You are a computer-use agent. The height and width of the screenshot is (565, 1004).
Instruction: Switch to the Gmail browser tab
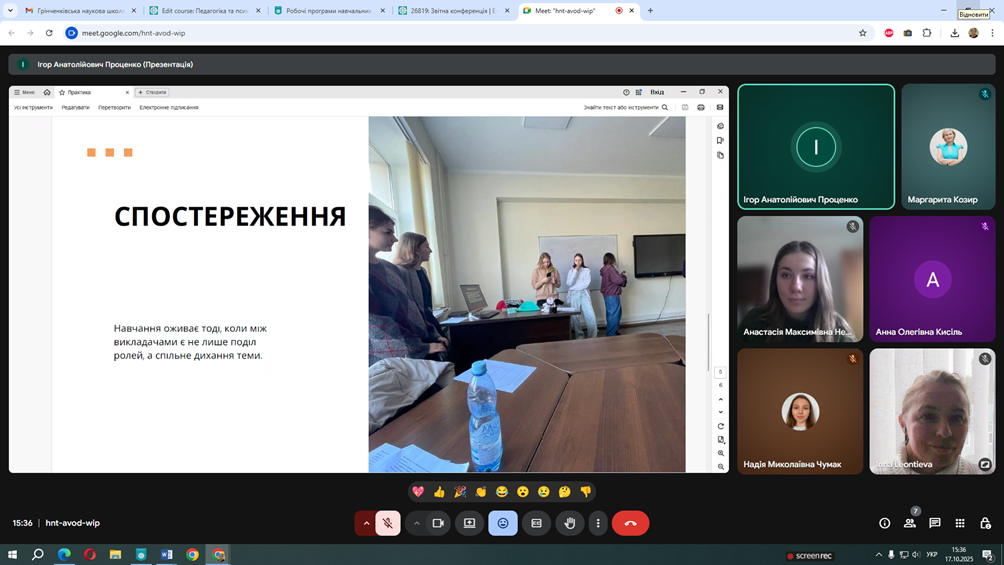[x=75, y=11]
